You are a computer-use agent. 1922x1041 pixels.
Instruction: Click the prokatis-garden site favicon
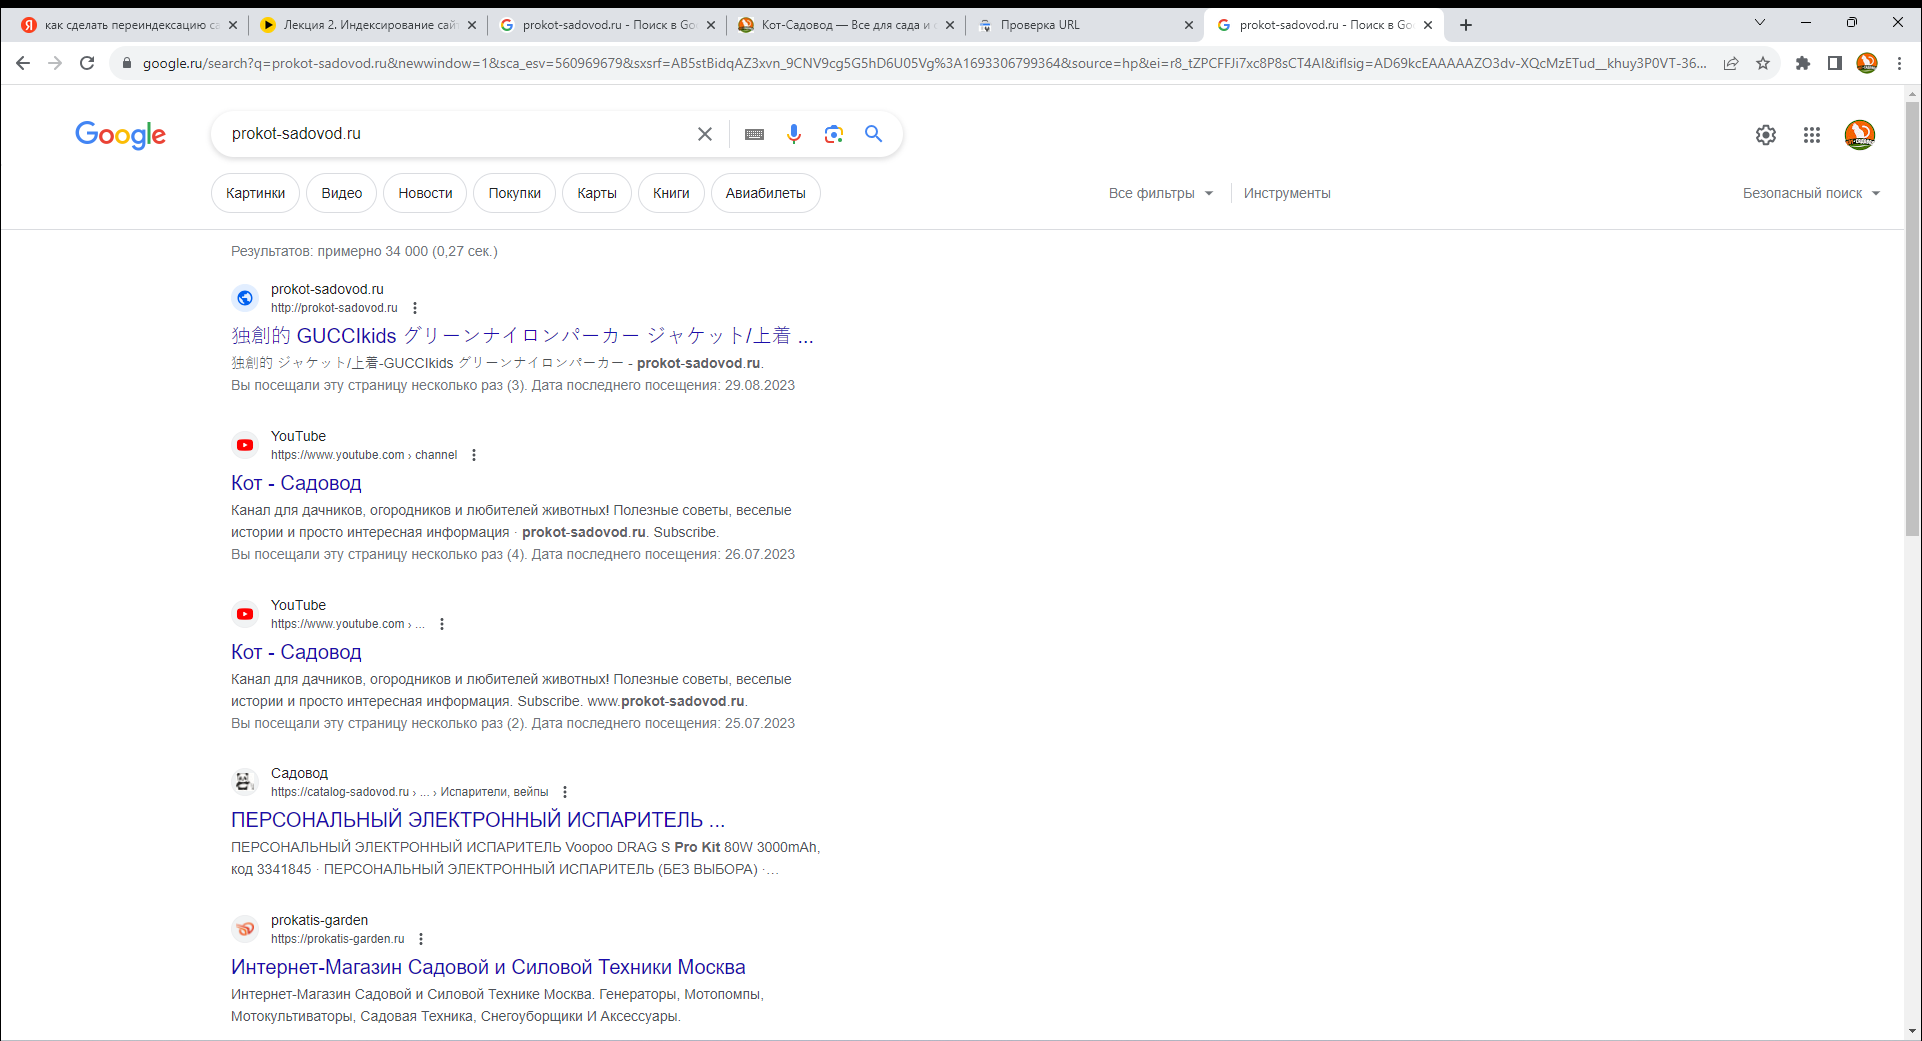click(245, 929)
